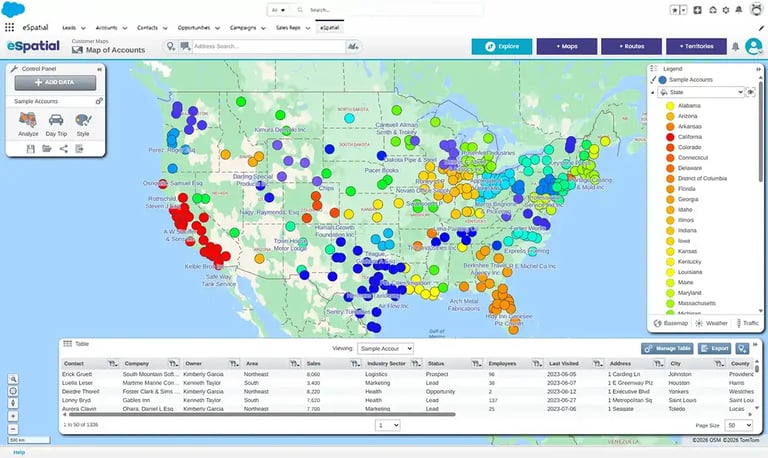Click the ADD DATA button
The width and height of the screenshot is (768, 458).
click(x=55, y=82)
